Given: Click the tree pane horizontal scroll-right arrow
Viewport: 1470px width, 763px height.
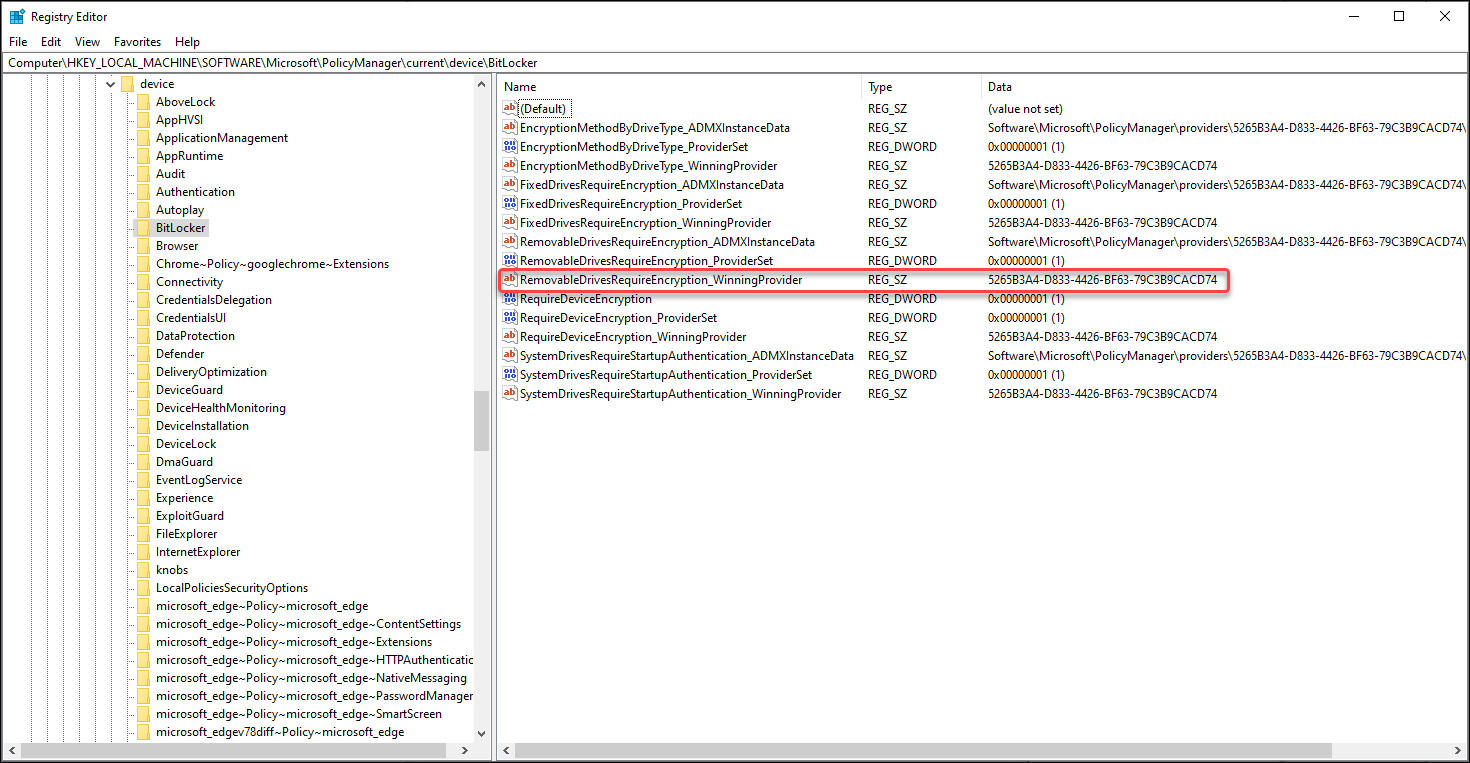Looking at the screenshot, I should (466, 750).
